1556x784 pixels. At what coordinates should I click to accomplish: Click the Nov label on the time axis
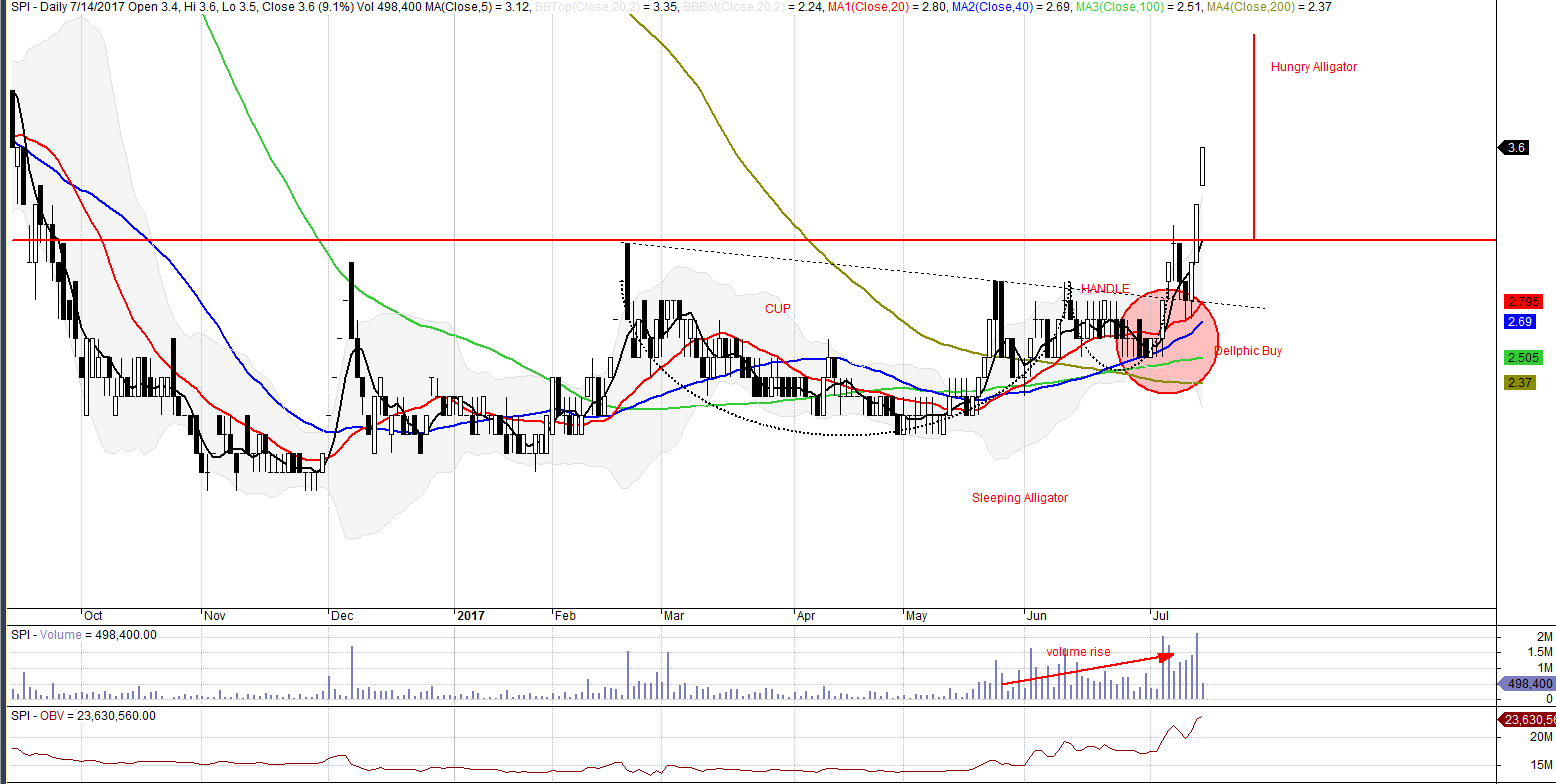click(214, 616)
